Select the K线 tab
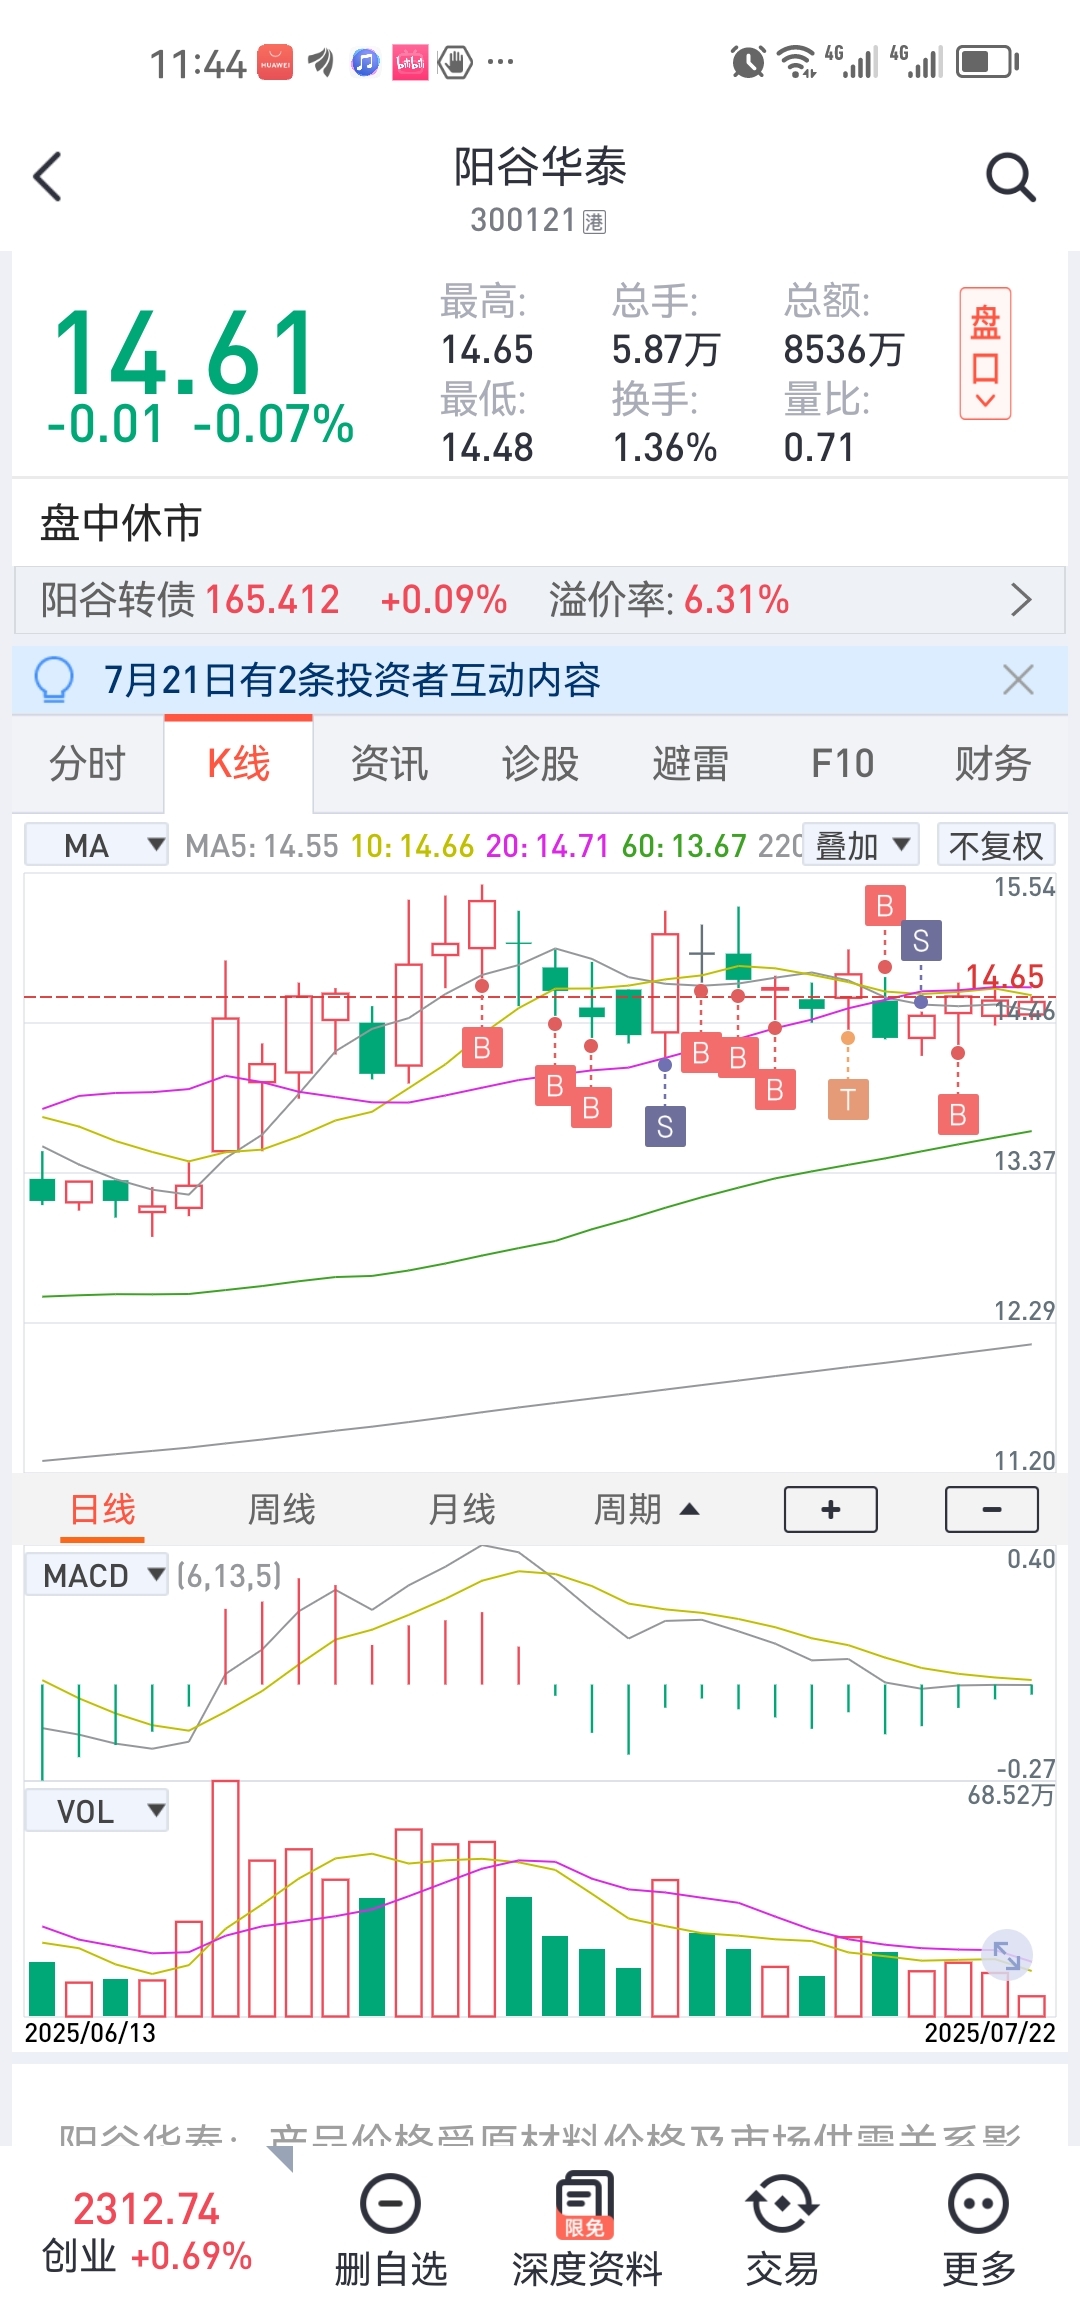 pyautogui.click(x=238, y=764)
